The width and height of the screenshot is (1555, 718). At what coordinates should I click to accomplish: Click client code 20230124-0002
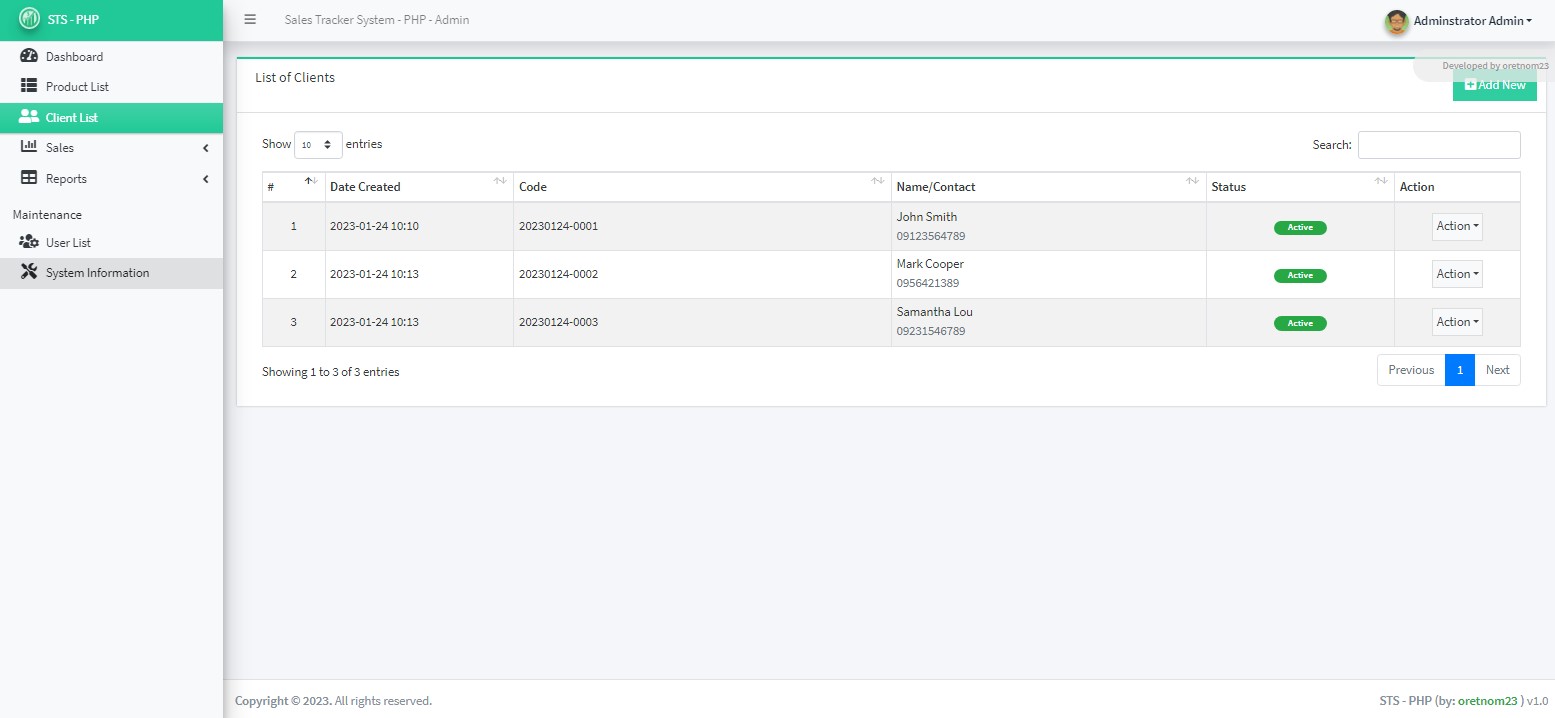[558, 274]
